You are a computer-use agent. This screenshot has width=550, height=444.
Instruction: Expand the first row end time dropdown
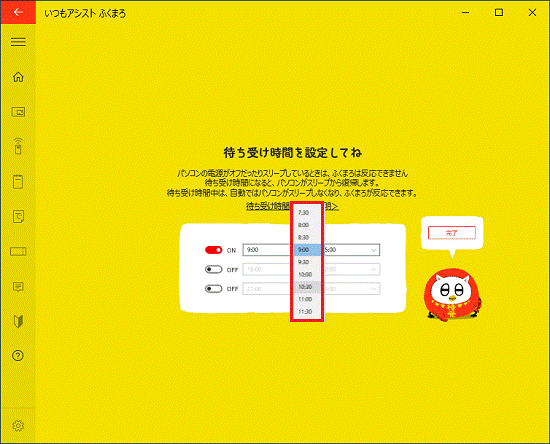[351, 250]
